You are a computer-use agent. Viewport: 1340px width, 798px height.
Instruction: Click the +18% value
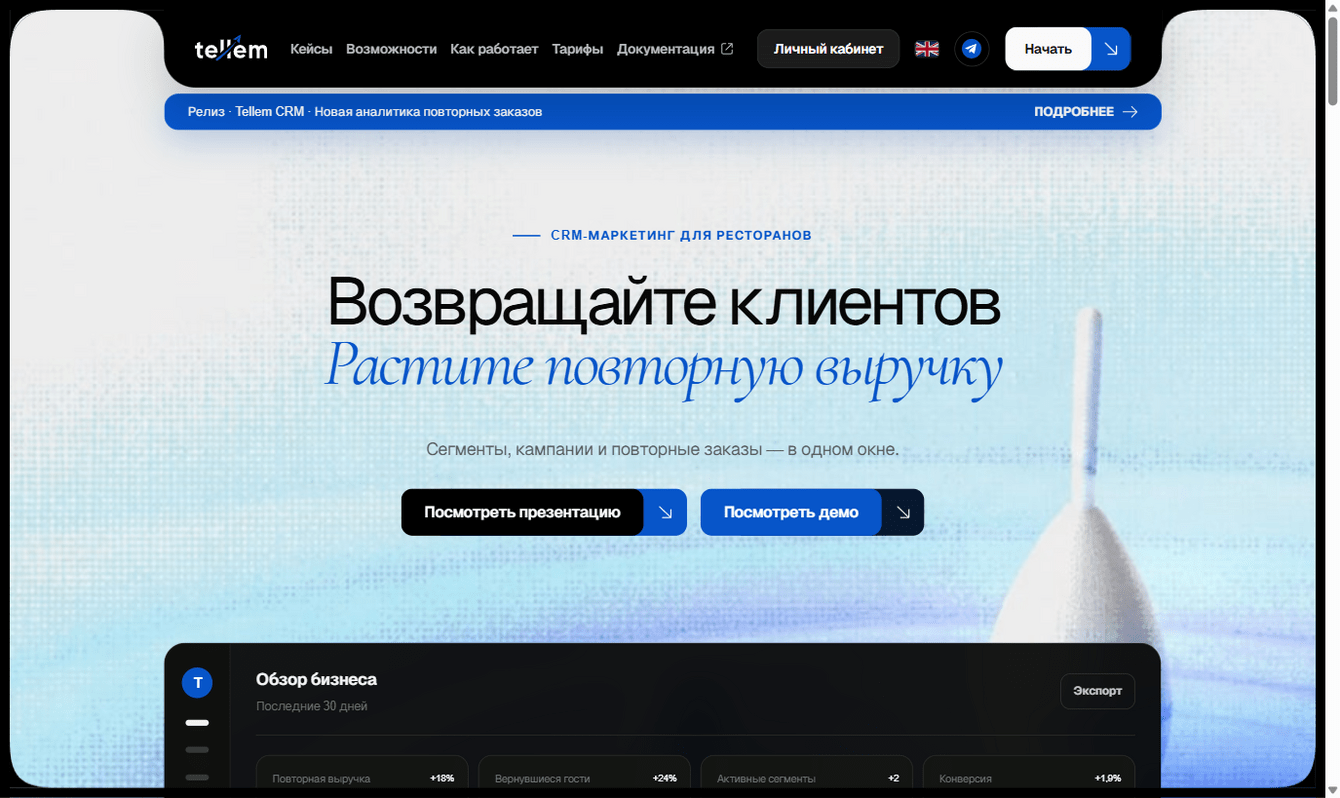tap(442, 778)
